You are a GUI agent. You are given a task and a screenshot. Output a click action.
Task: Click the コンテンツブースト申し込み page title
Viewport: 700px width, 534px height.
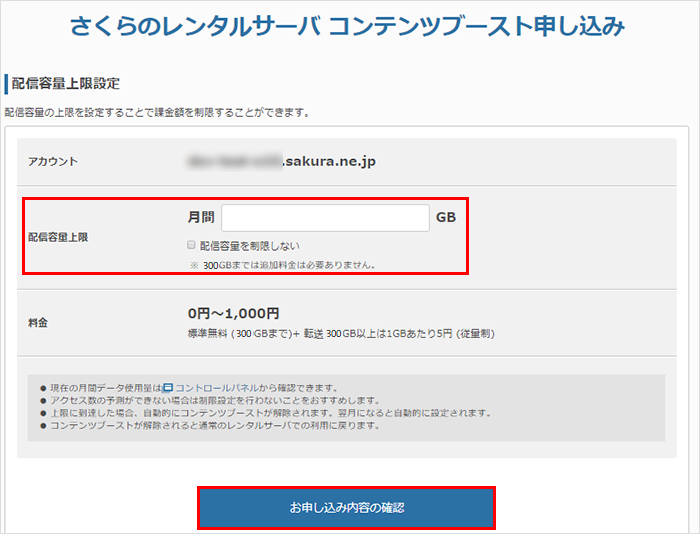[x=348, y=27]
